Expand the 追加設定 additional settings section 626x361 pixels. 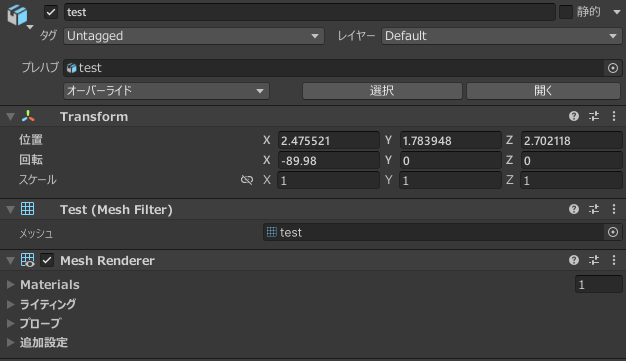tap(10, 342)
